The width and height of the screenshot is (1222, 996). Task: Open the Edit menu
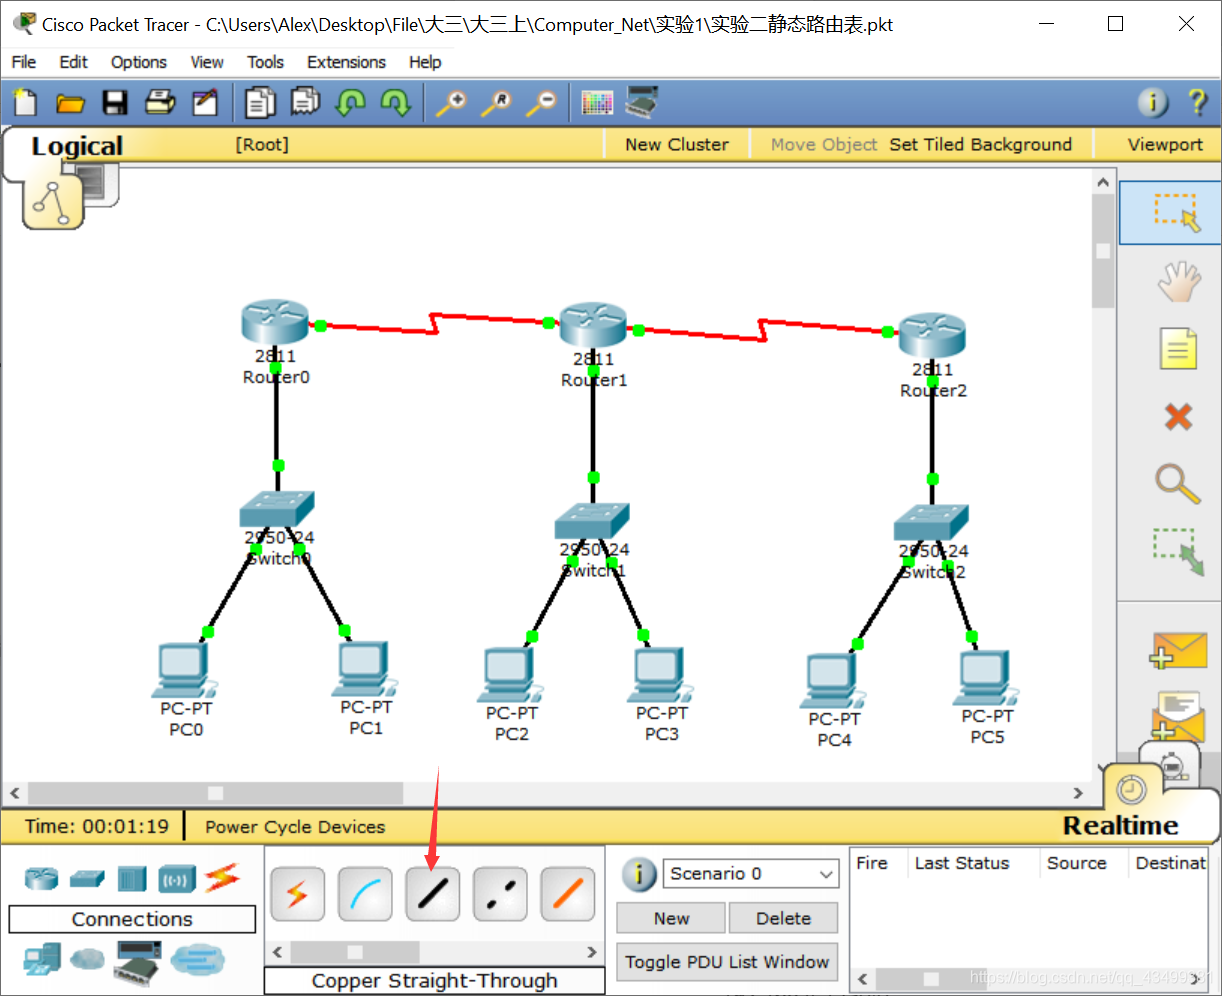coord(73,62)
